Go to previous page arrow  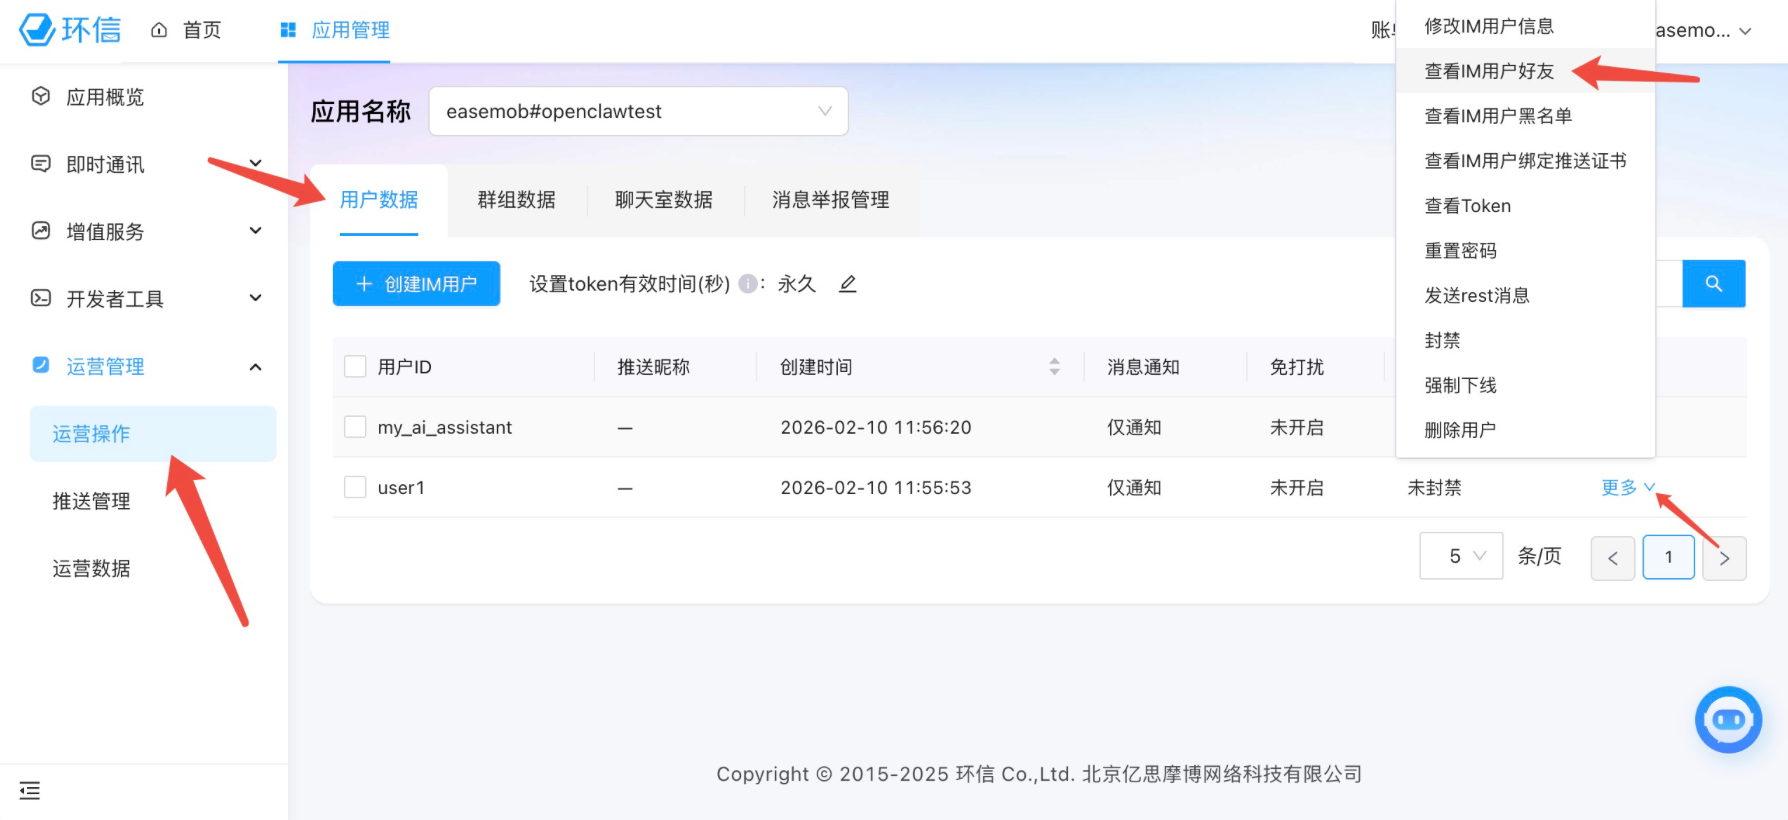(x=1612, y=558)
